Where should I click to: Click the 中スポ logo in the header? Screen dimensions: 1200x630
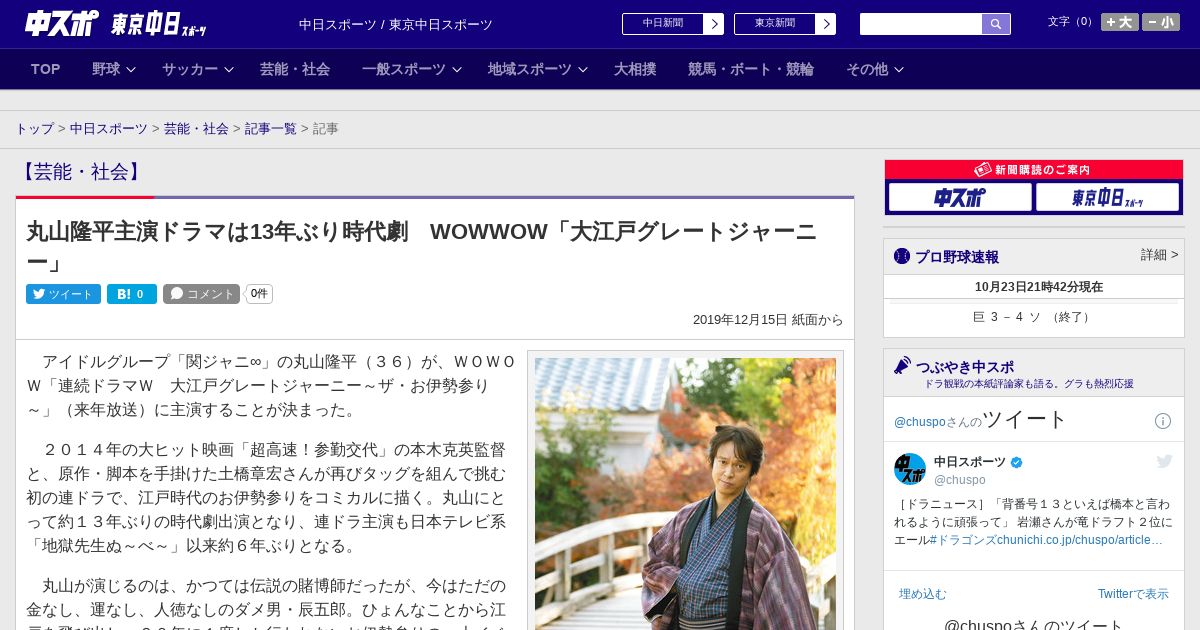(x=62, y=23)
